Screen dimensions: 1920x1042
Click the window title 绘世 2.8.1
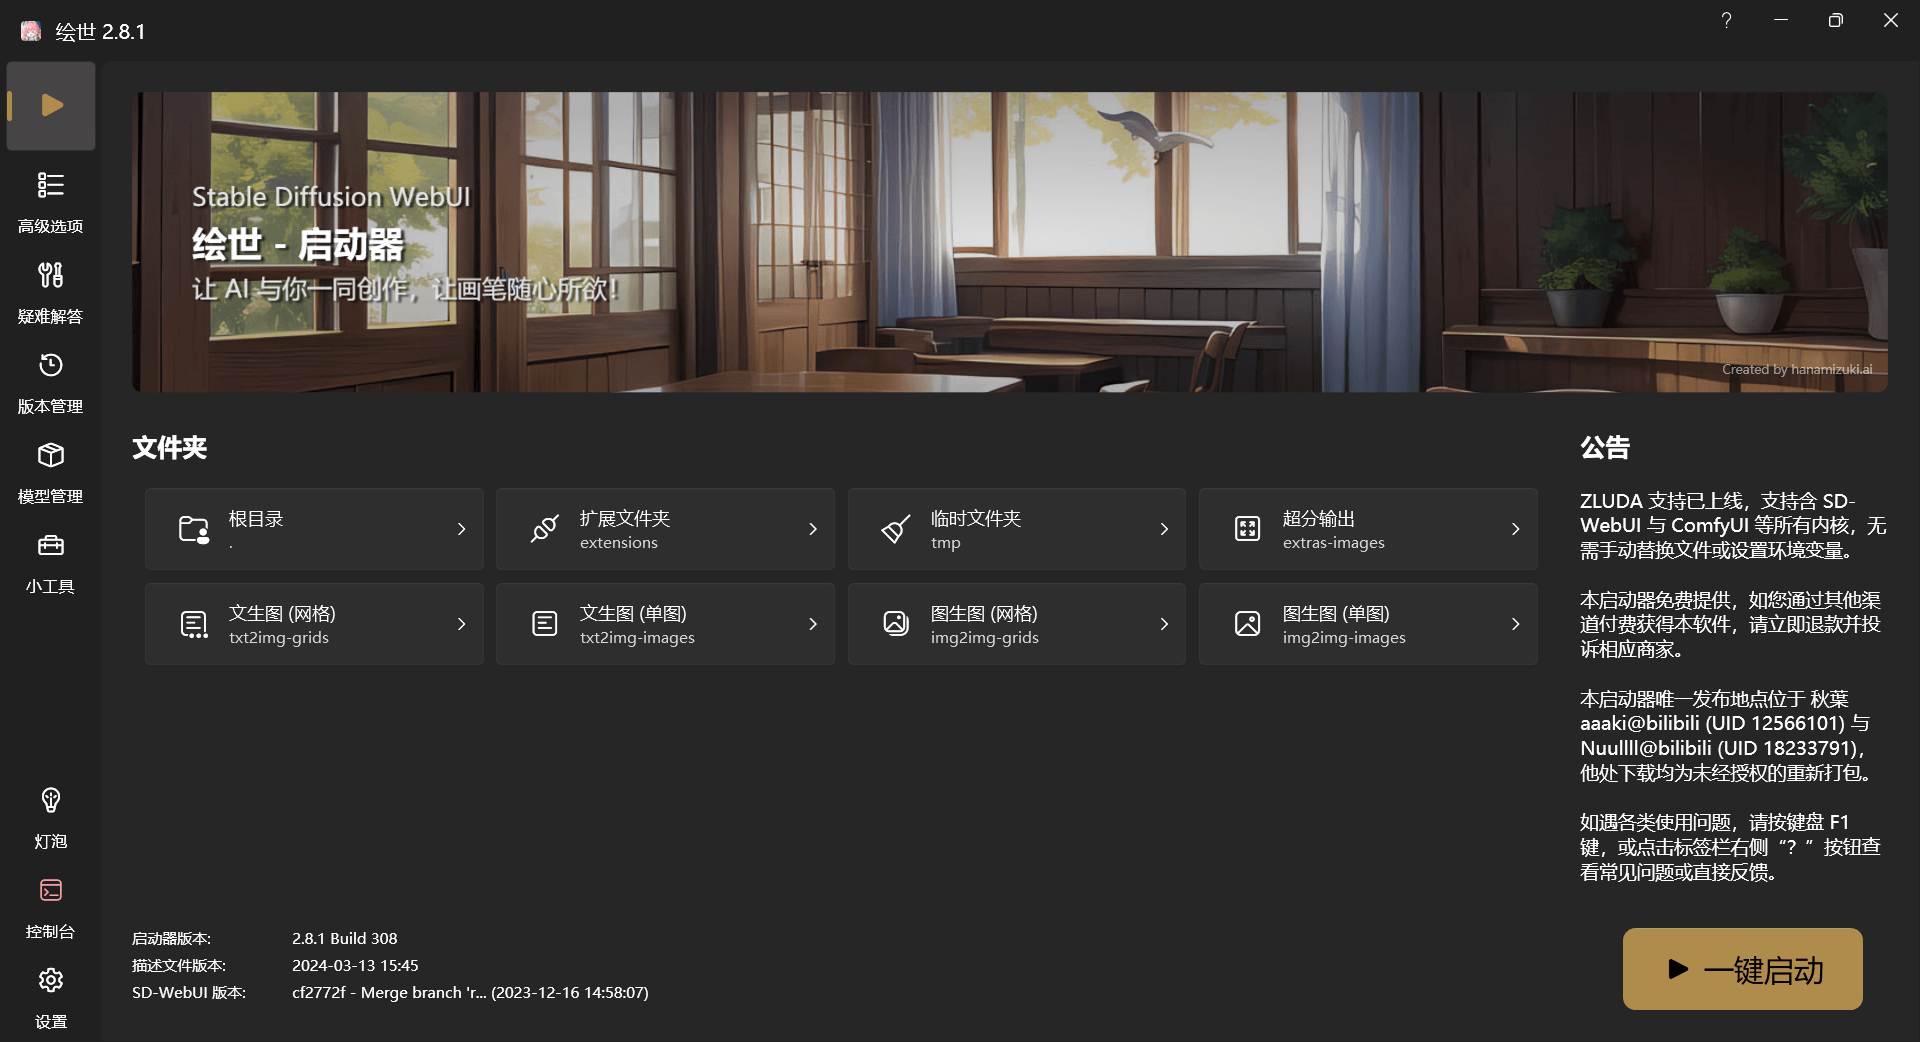[101, 32]
